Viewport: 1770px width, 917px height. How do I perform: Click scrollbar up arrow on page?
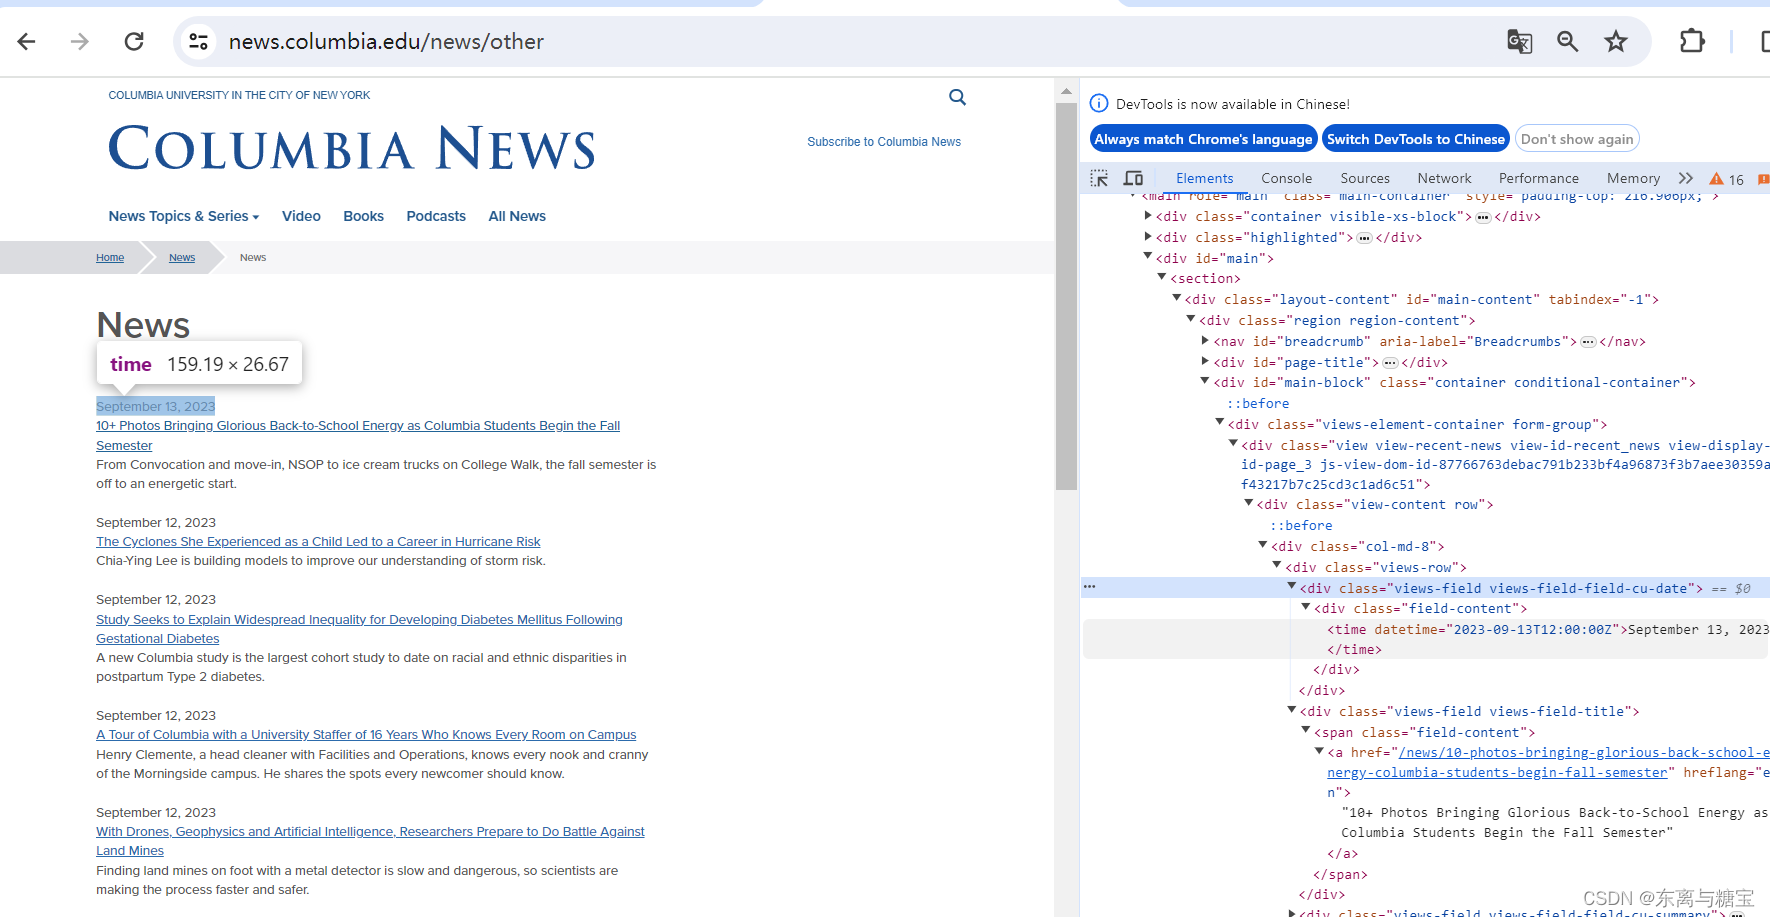pyautogui.click(x=1066, y=91)
